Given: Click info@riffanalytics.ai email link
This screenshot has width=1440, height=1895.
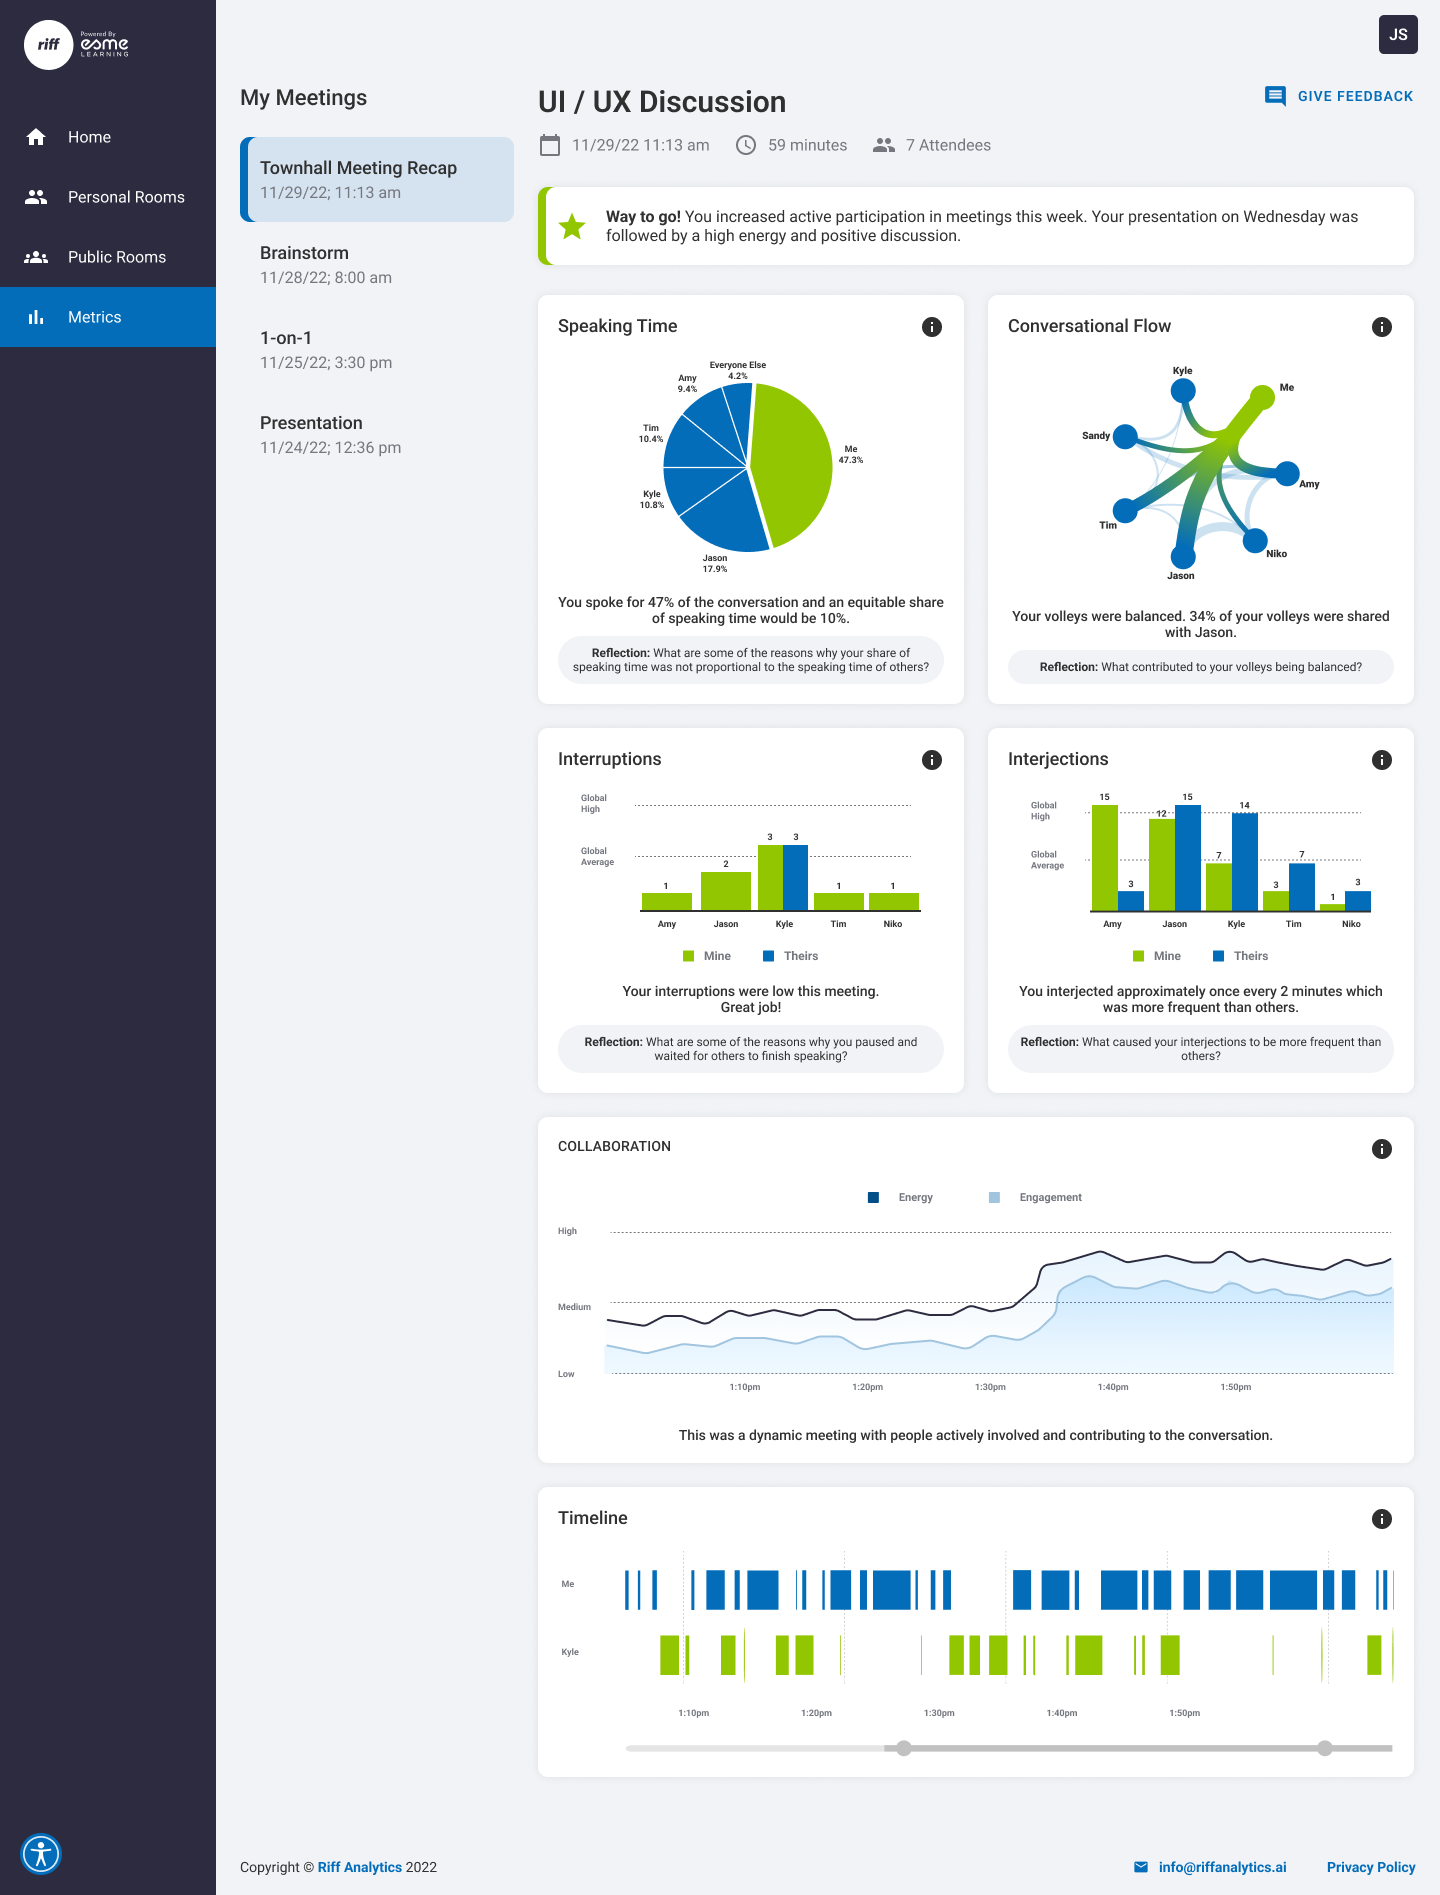Looking at the screenshot, I should (x=1222, y=1867).
